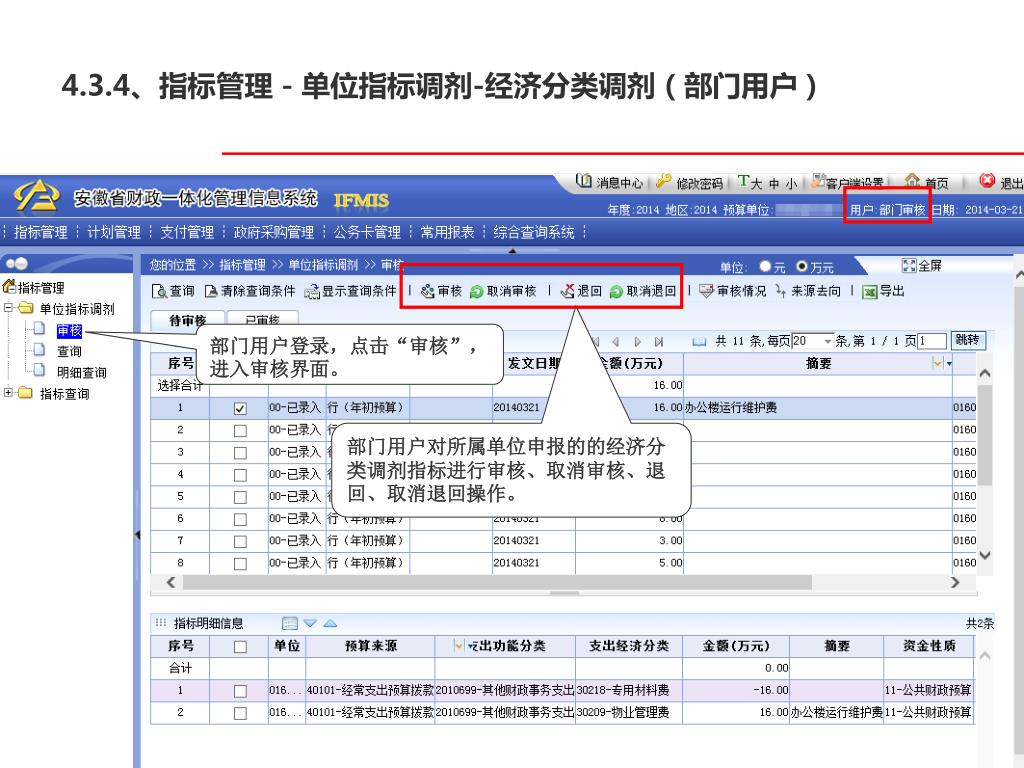Image resolution: width=1024 pixels, height=768 pixels.
Task: Click the 退出 exit icon
Action: 987,181
